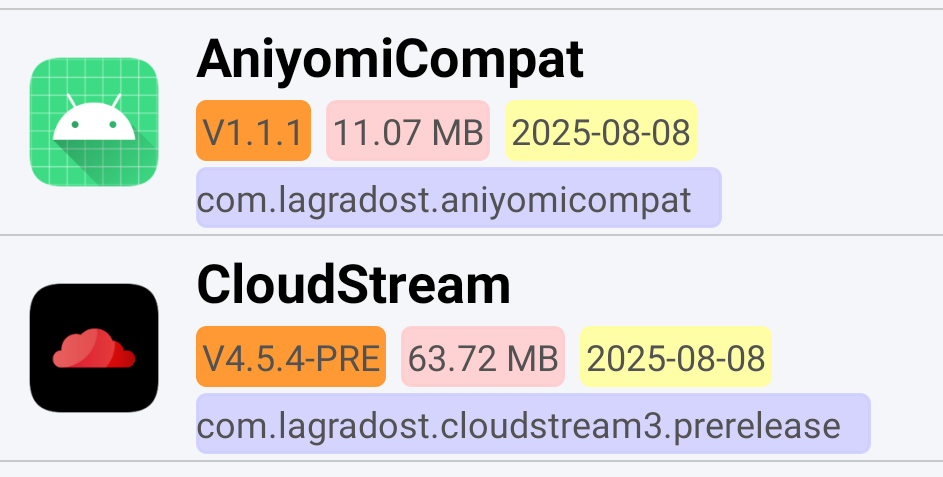Viewport: 943px width, 477px height.
Task: Select the pink 11.07 MB size tag
Action: (x=407, y=131)
